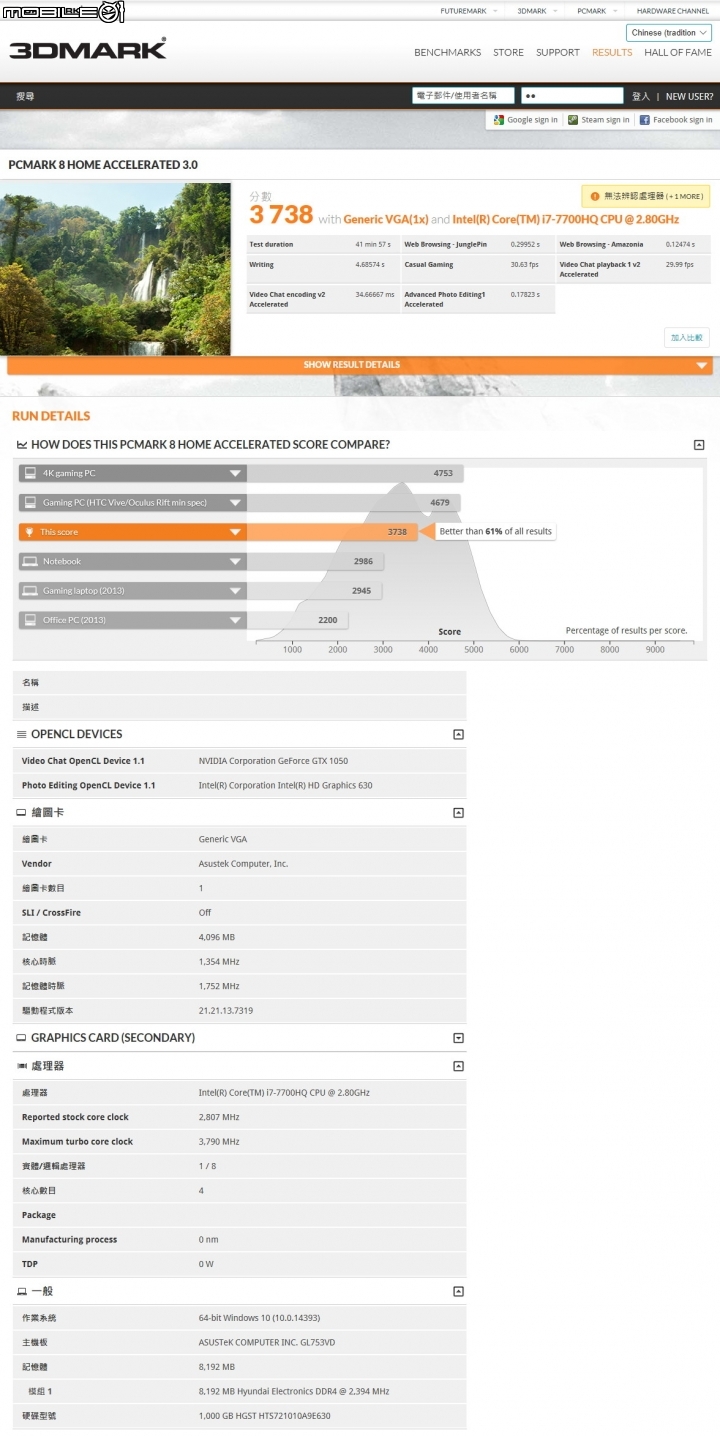Screen dimensions: 720x1436
Task: Open the 3DMark logo homepage
Action: pos(88,48)
